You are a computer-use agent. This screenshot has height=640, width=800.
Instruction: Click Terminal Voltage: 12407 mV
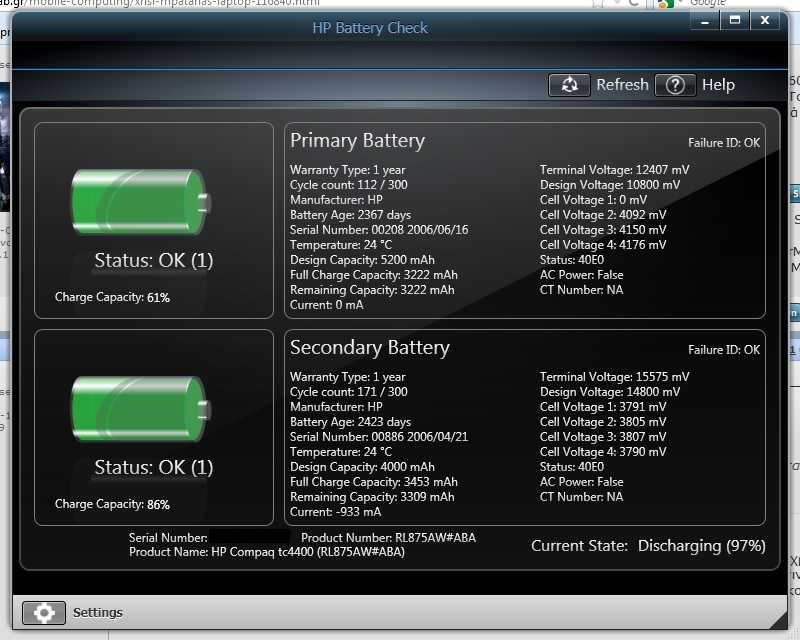614,170
